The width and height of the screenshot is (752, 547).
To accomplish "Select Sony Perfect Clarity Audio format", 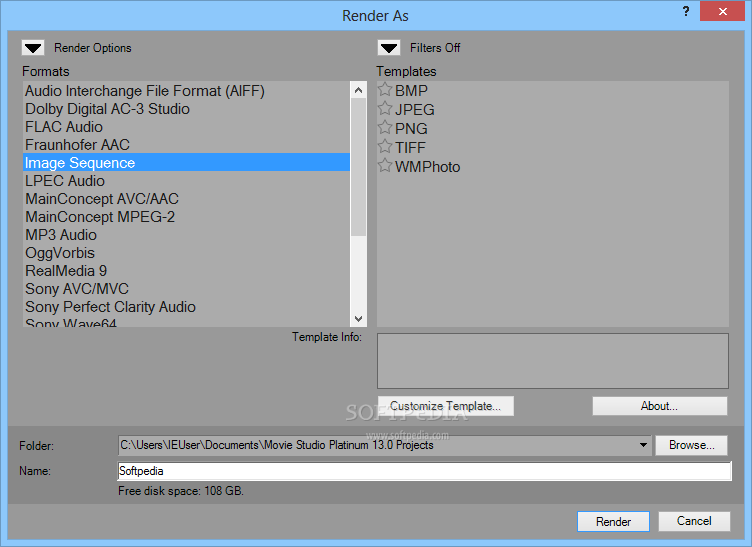I will point(187,306).
